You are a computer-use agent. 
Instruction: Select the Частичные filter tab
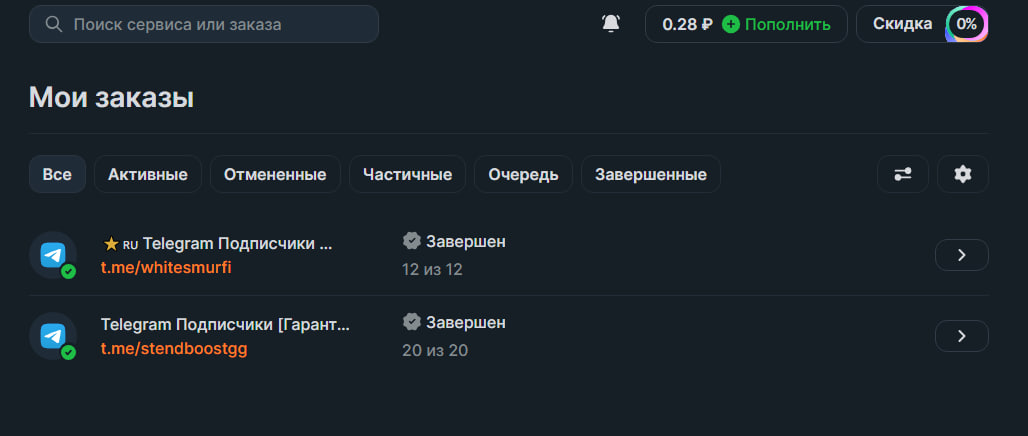407,174
